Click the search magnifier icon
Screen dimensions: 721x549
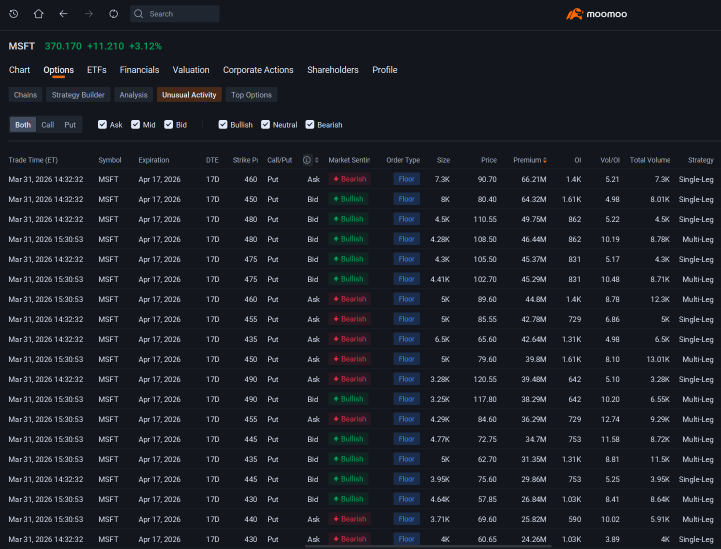click(138, 14)
